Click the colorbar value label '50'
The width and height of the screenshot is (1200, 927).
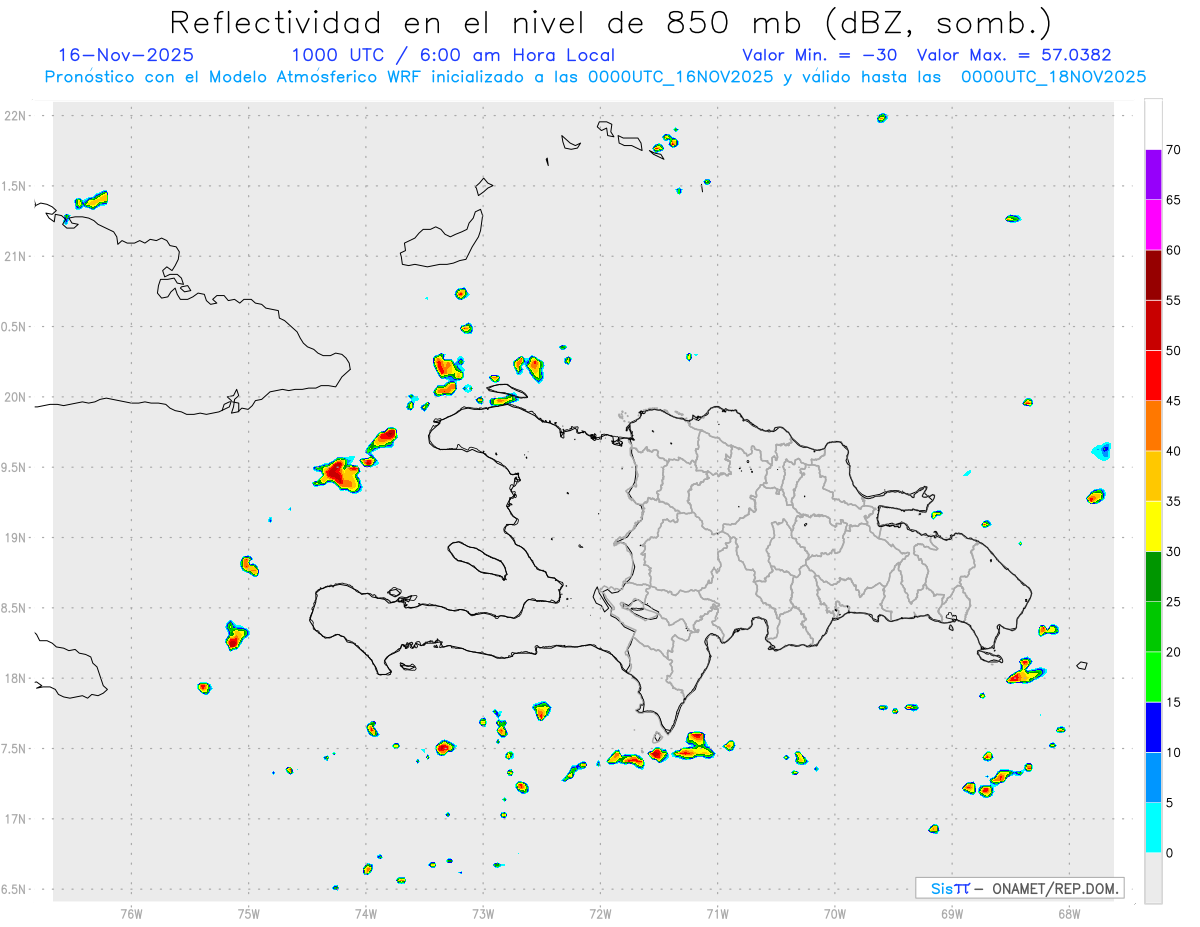(1174, 350)
